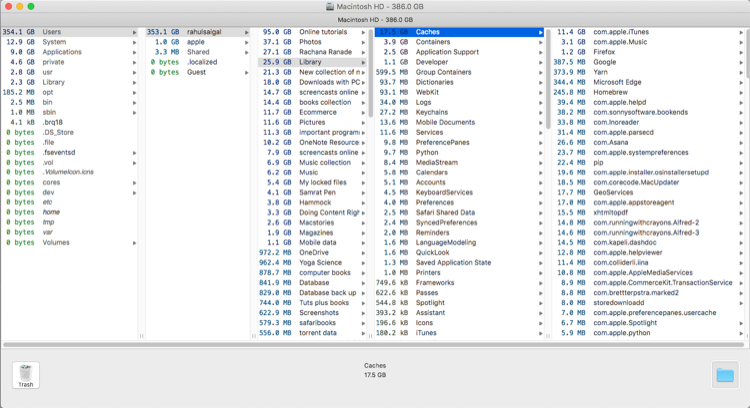Select the opt folder row
The height and width of the screenshot is (408, 750).
point(69,92)
